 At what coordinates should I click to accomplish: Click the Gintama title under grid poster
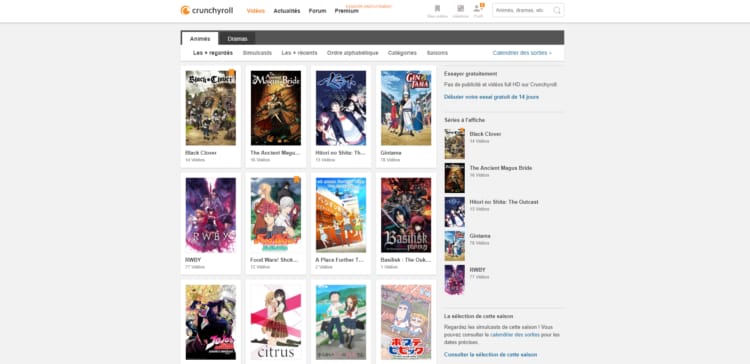[x=391, y=153]
